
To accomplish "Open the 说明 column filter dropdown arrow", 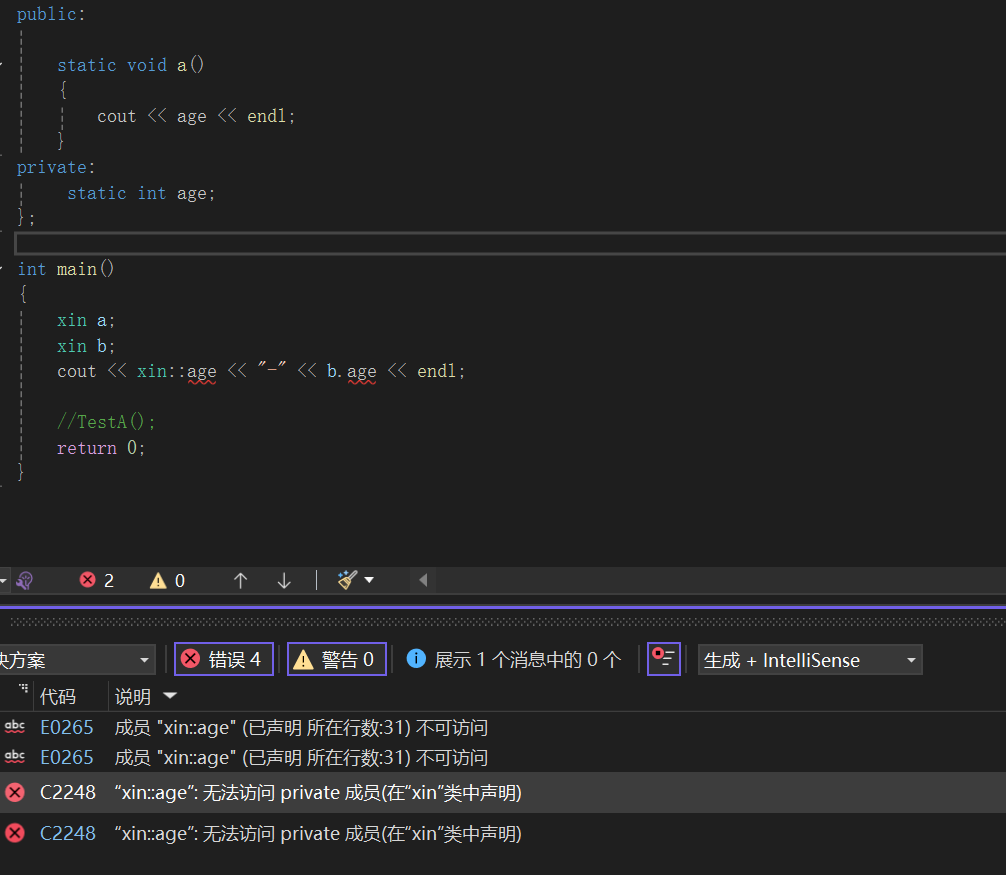I will pos(170,695).
